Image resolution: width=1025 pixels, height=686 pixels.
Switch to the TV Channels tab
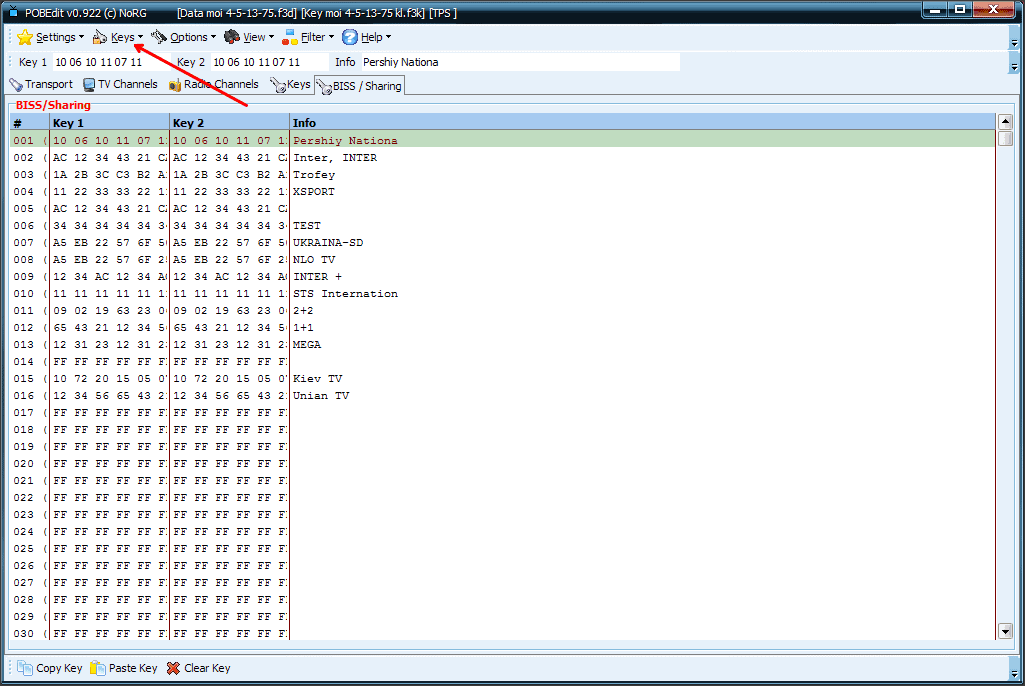coord(120,84)
